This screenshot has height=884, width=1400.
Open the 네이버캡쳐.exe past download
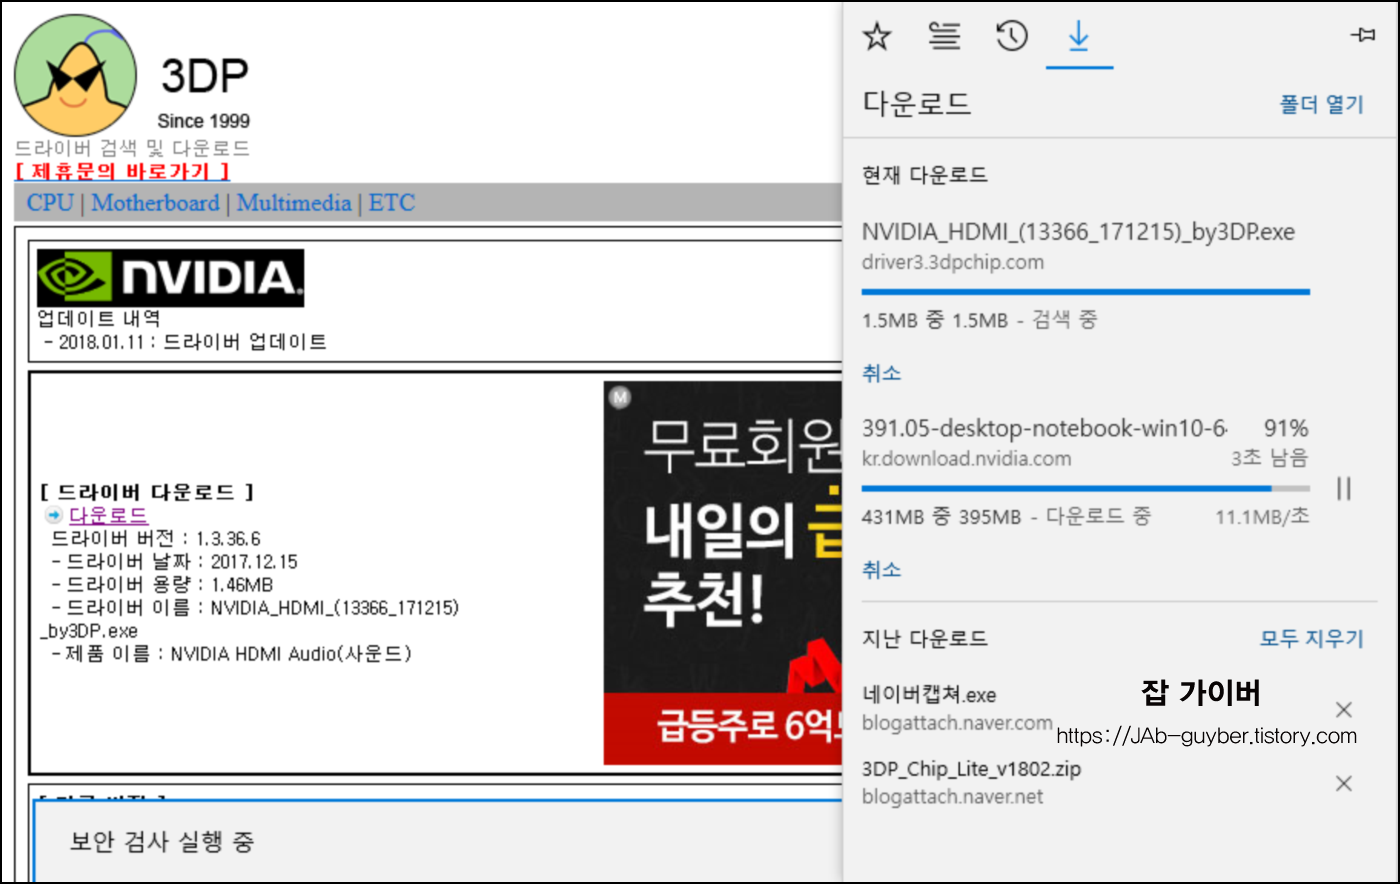pos(929,695)
